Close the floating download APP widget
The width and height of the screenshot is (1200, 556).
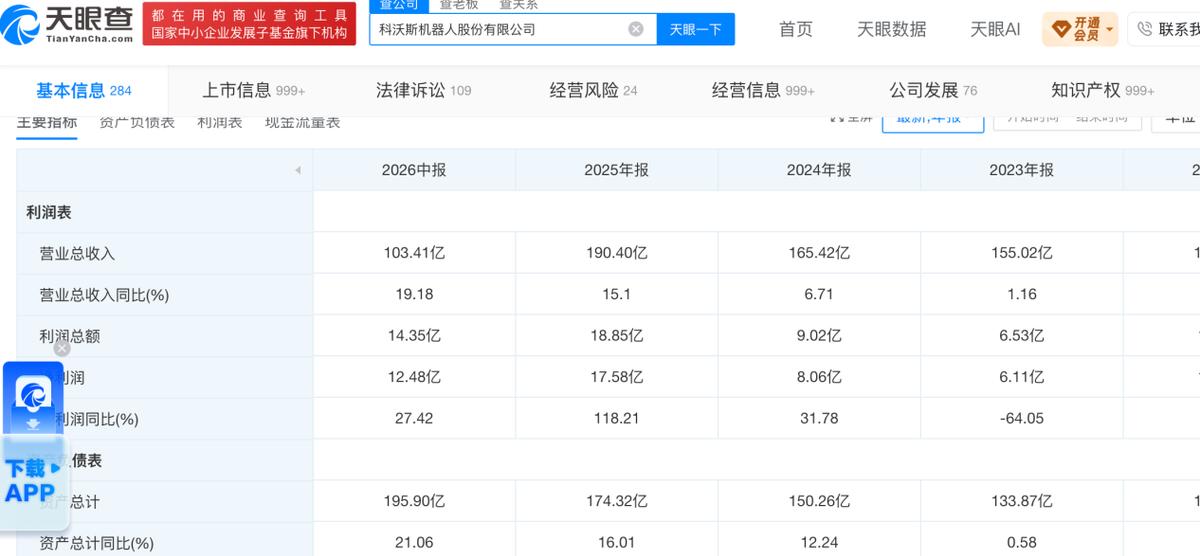click(x=62, y=348)
